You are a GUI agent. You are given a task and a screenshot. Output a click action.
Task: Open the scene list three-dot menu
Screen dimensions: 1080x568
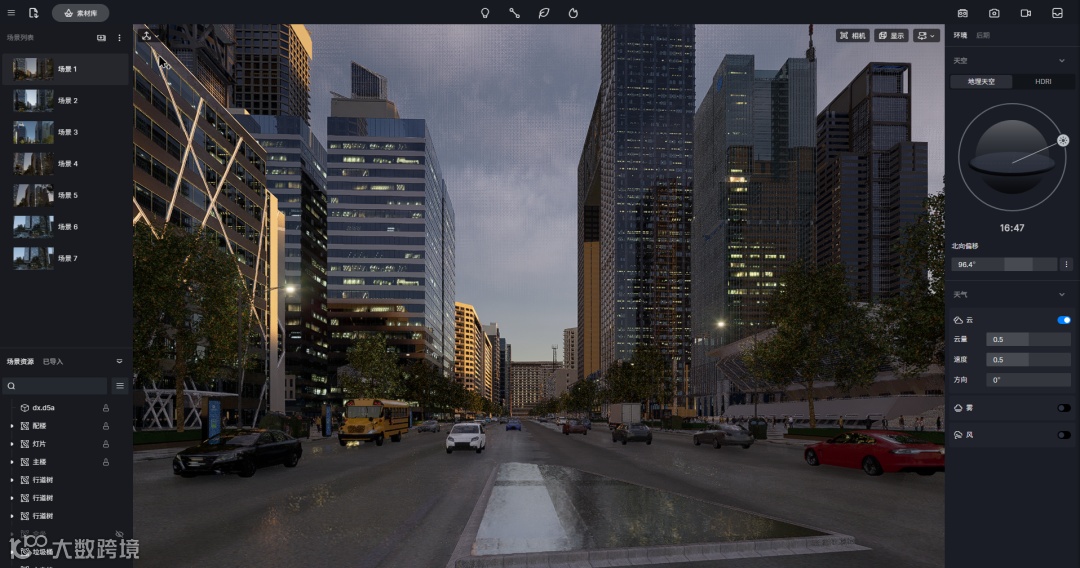119,38
